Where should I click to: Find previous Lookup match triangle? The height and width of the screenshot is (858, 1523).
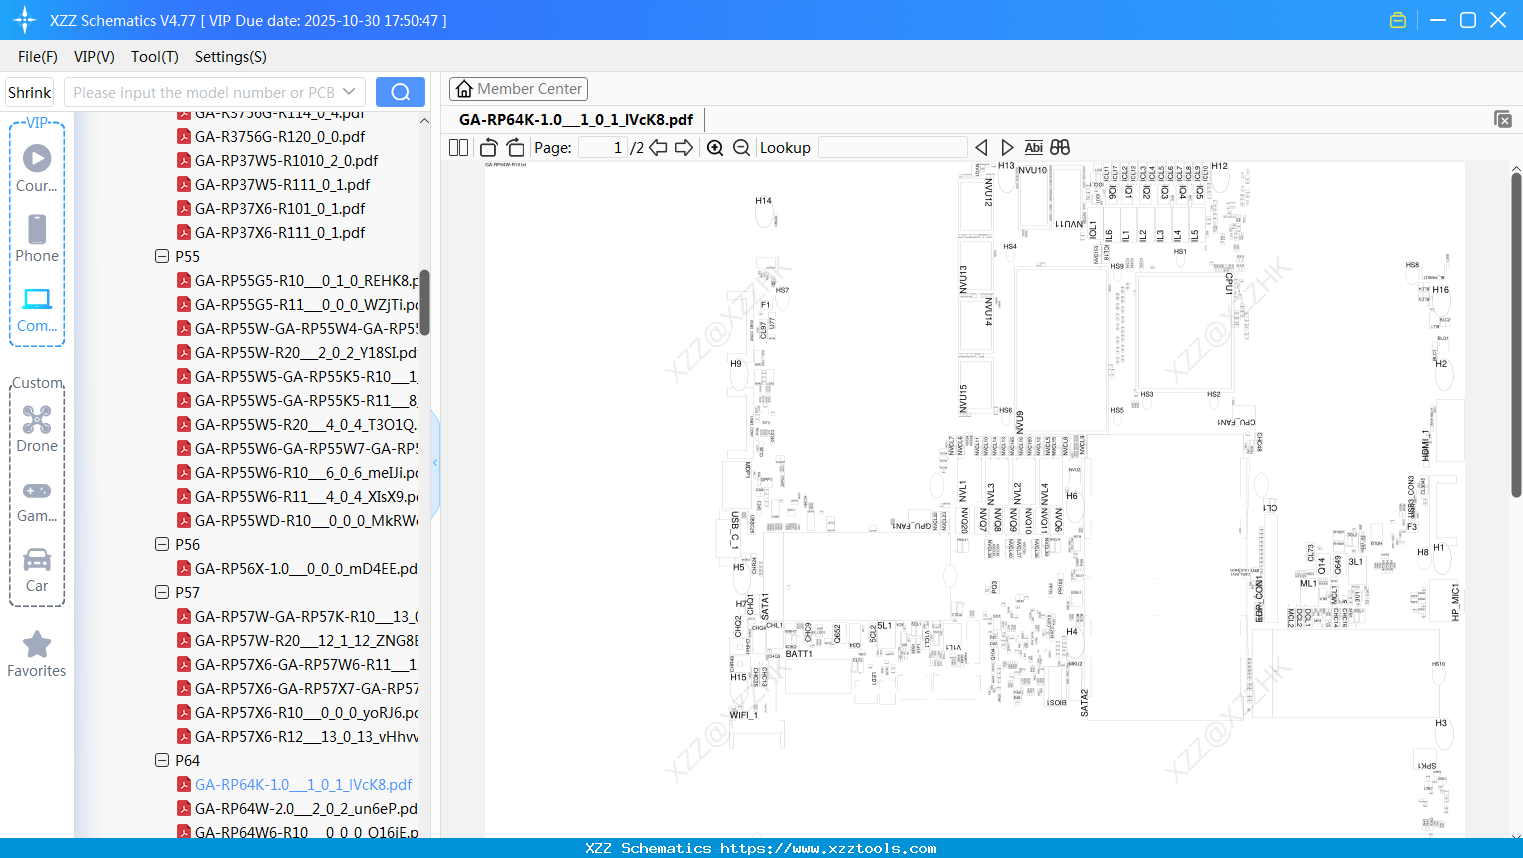pos(981,147)
